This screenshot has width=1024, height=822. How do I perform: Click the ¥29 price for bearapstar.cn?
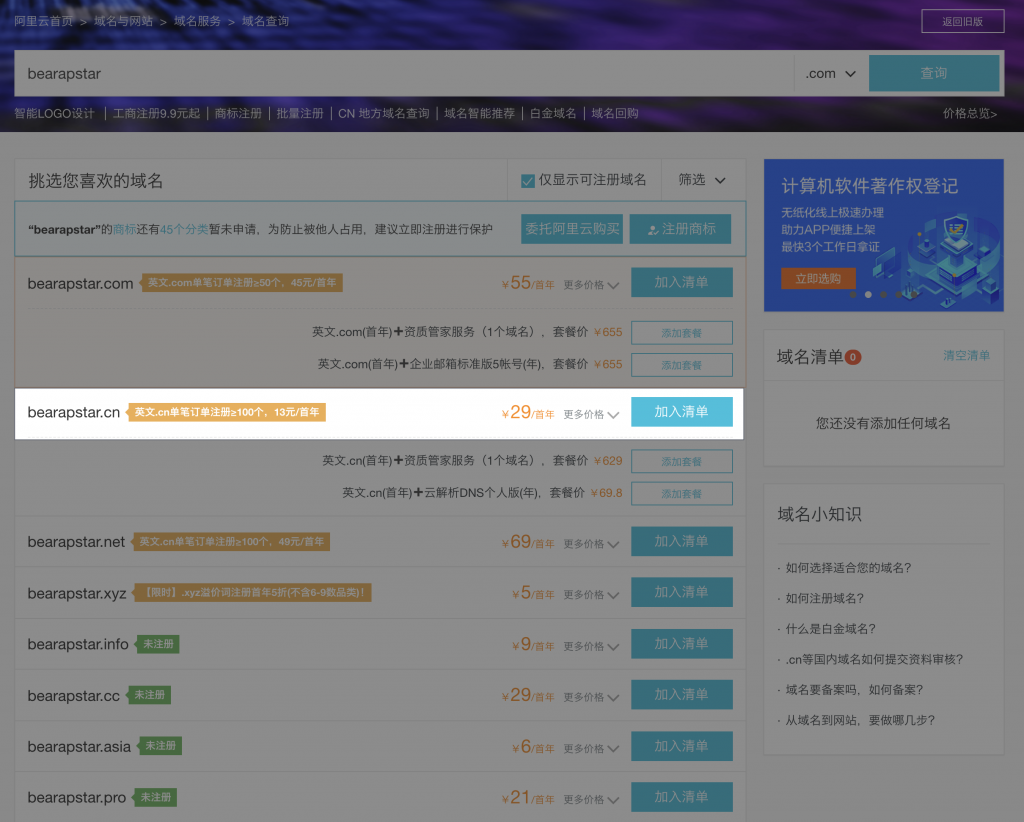click(528, 413)
